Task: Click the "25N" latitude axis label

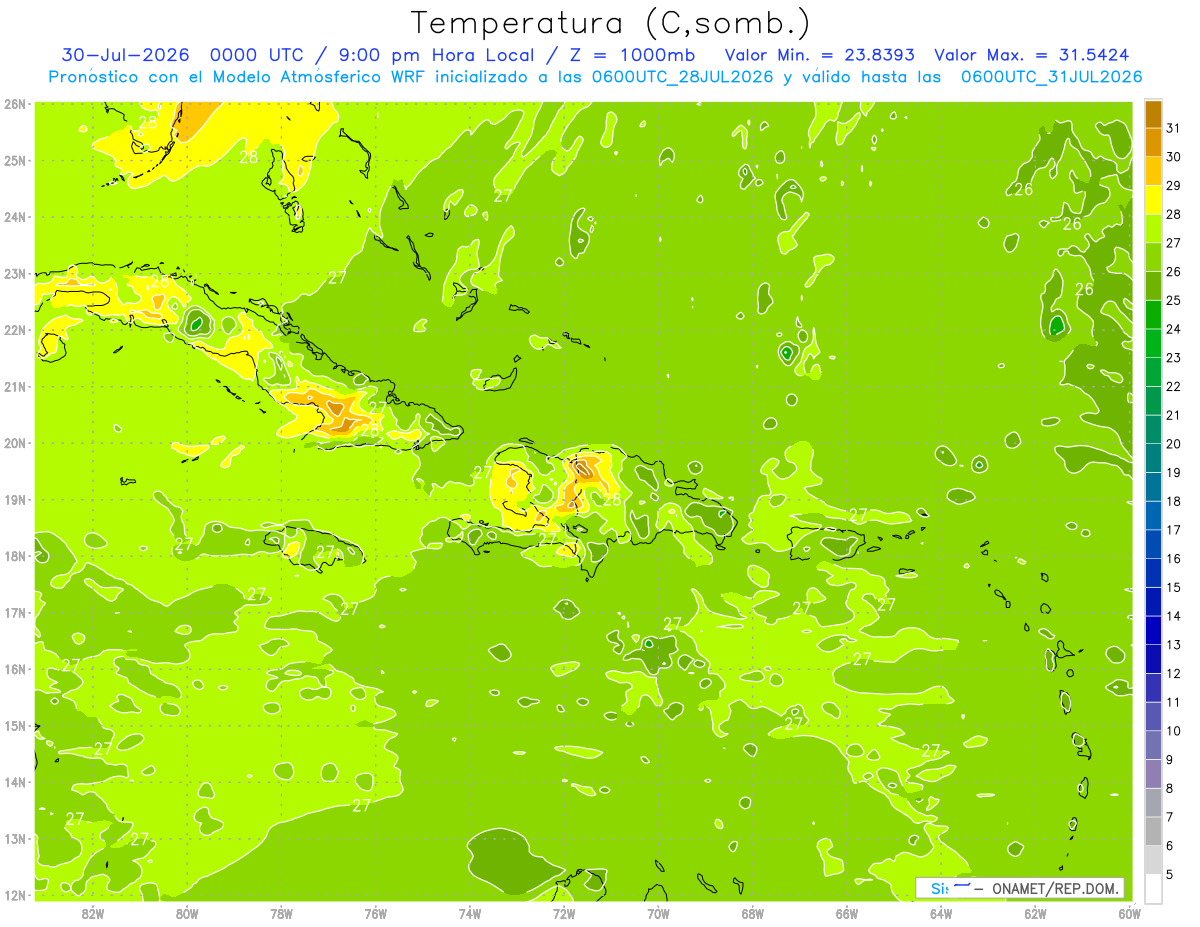Action: [x=14, y=160]
